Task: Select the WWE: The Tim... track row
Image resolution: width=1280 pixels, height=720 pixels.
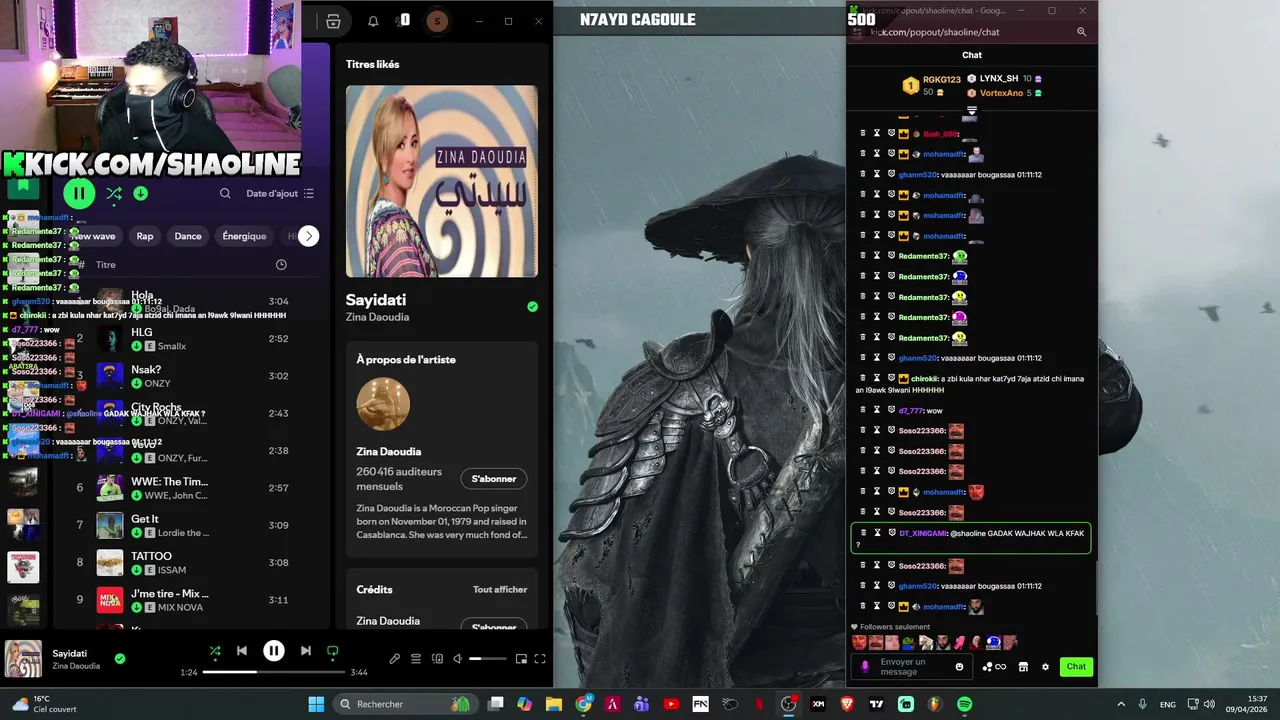Action: (x=185, y=488)
